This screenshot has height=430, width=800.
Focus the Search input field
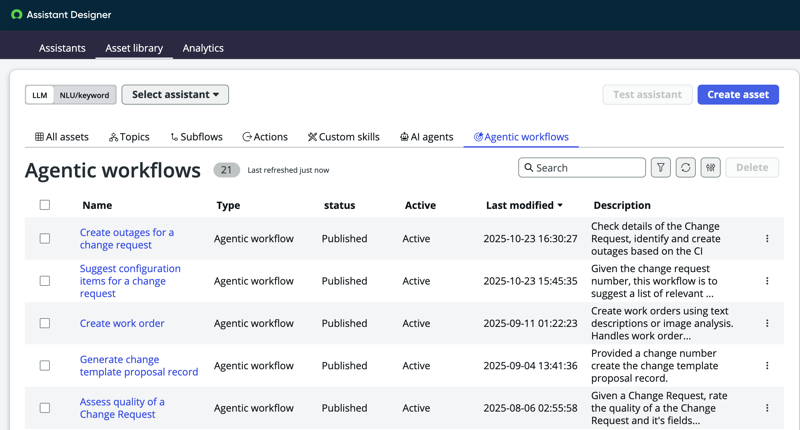point(582,167)
